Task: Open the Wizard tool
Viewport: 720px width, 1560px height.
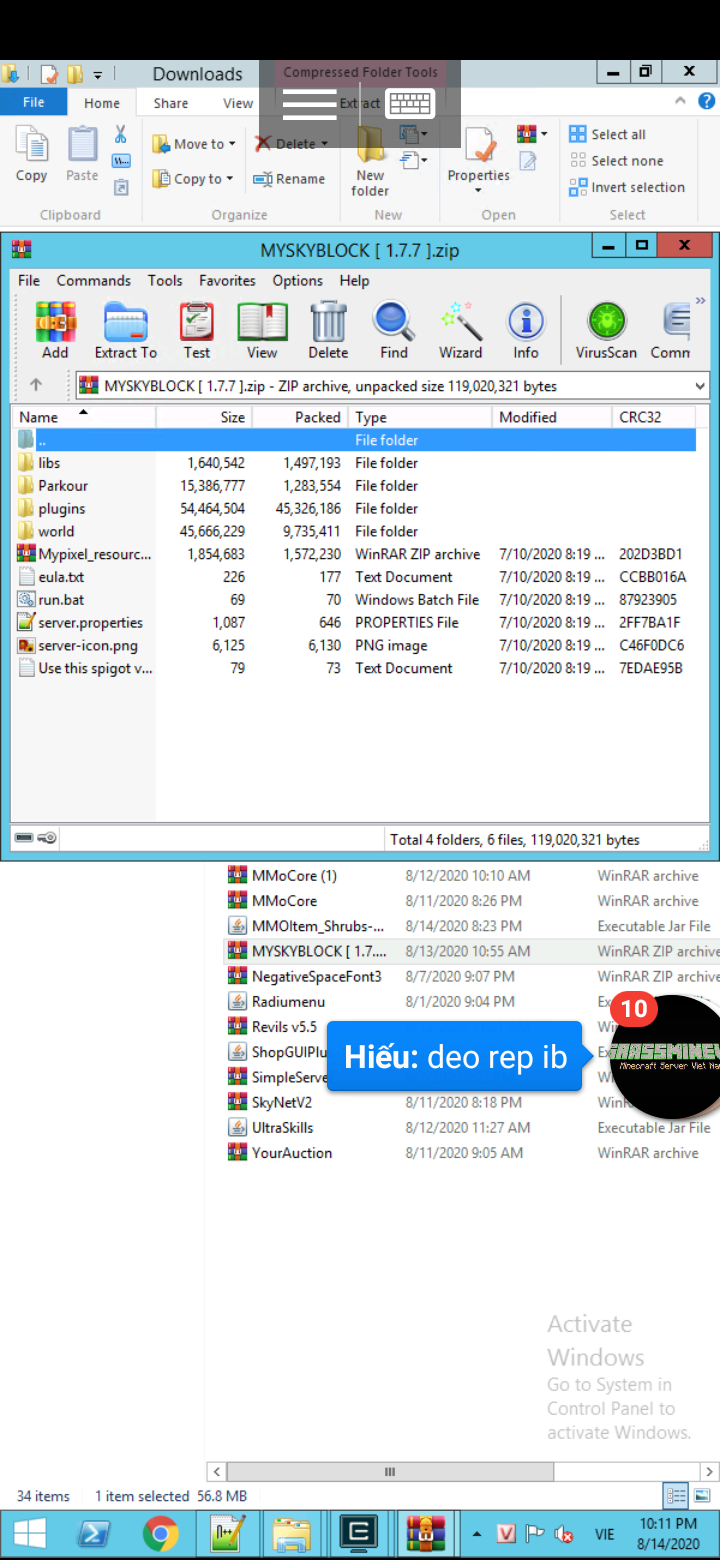Action: (460, 330)
